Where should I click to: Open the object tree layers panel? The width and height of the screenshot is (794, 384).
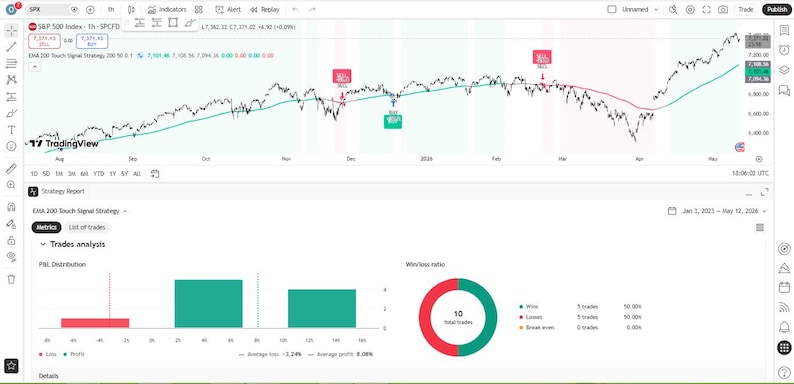point(784,70)
